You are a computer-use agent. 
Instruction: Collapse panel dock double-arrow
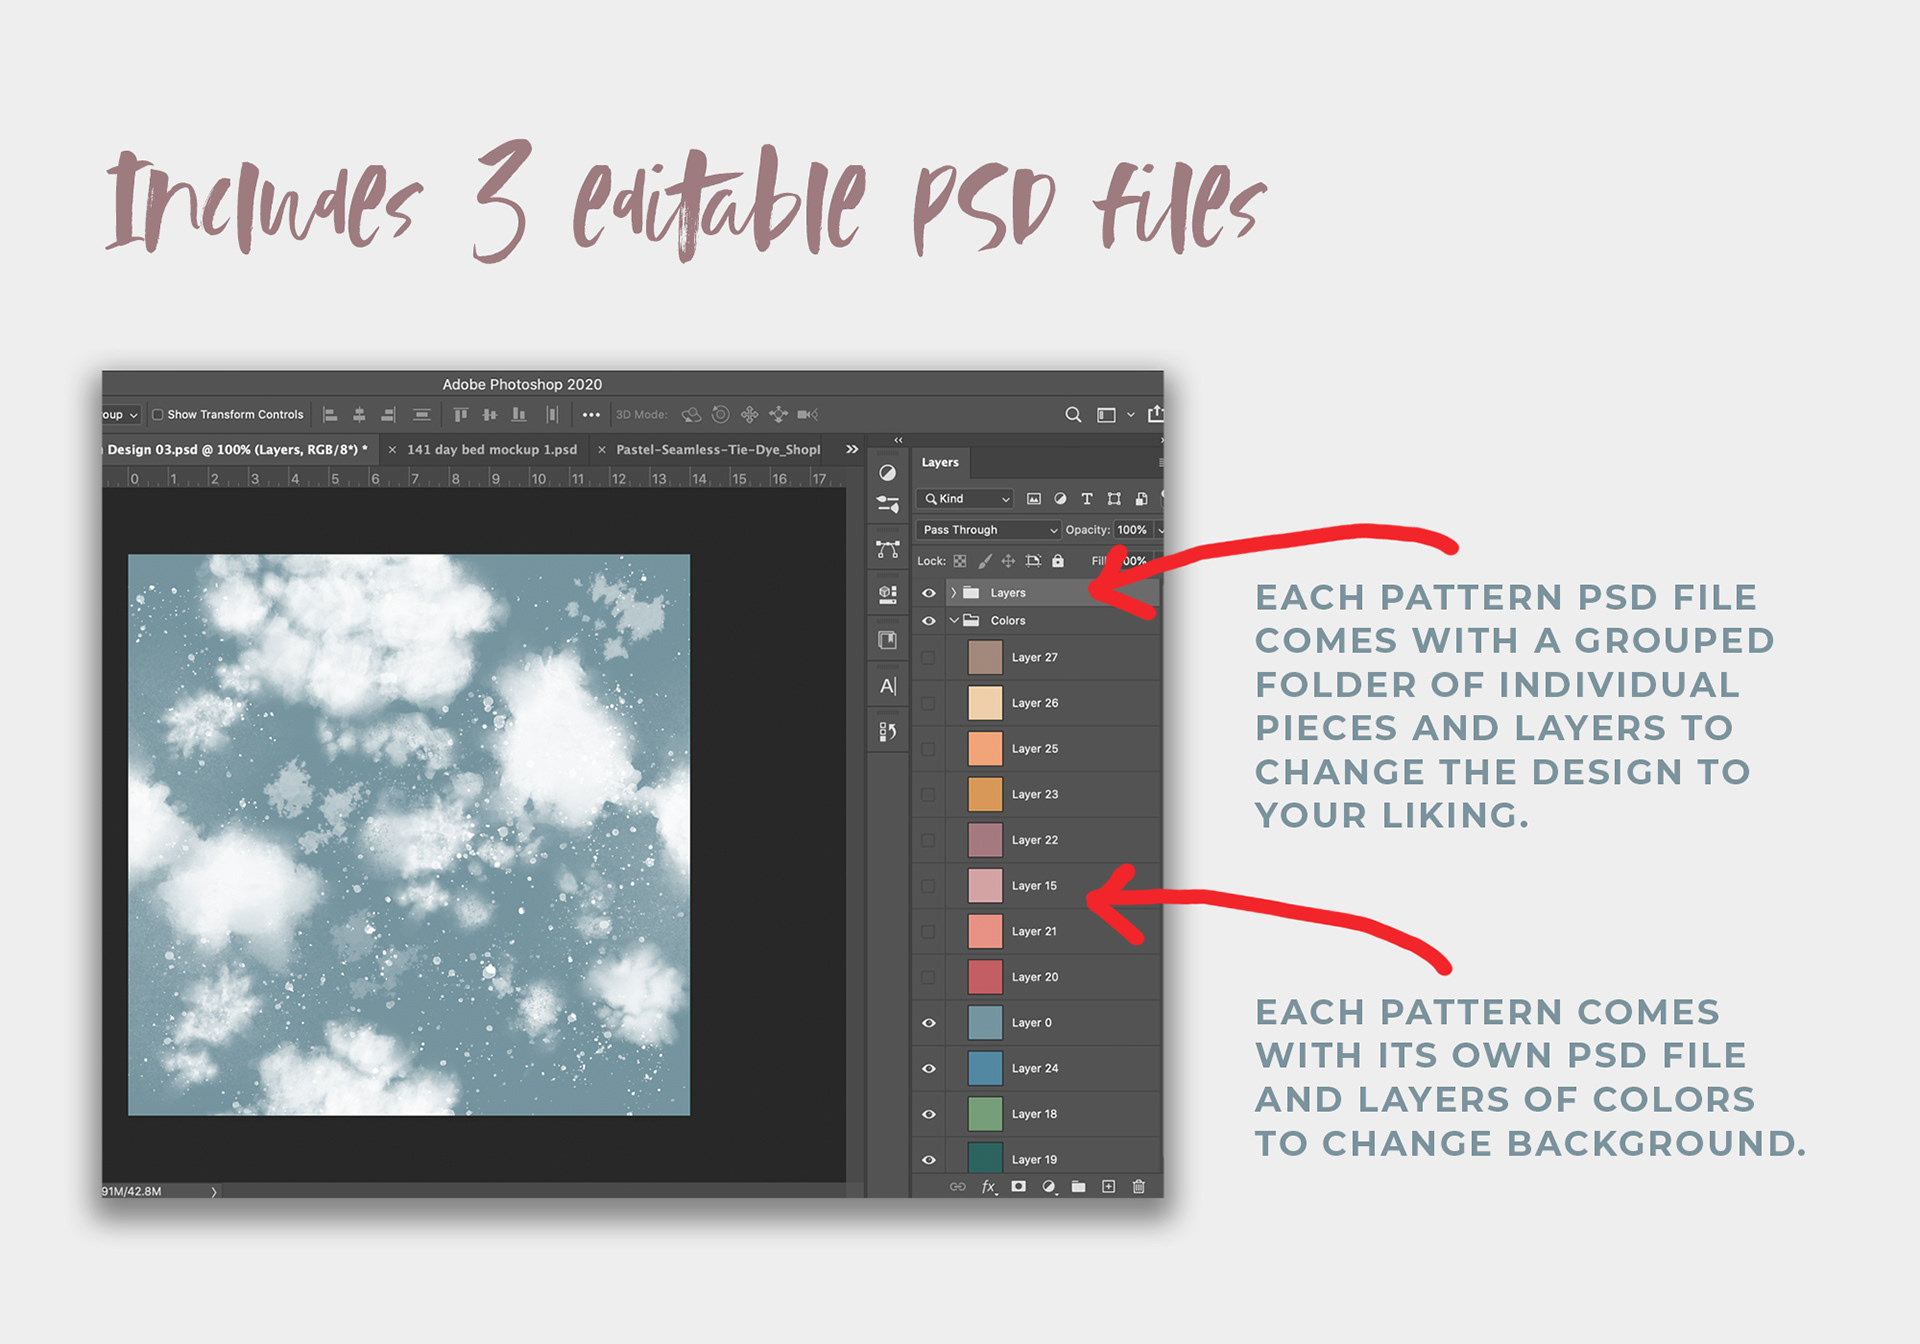click(x=898, y=440)
